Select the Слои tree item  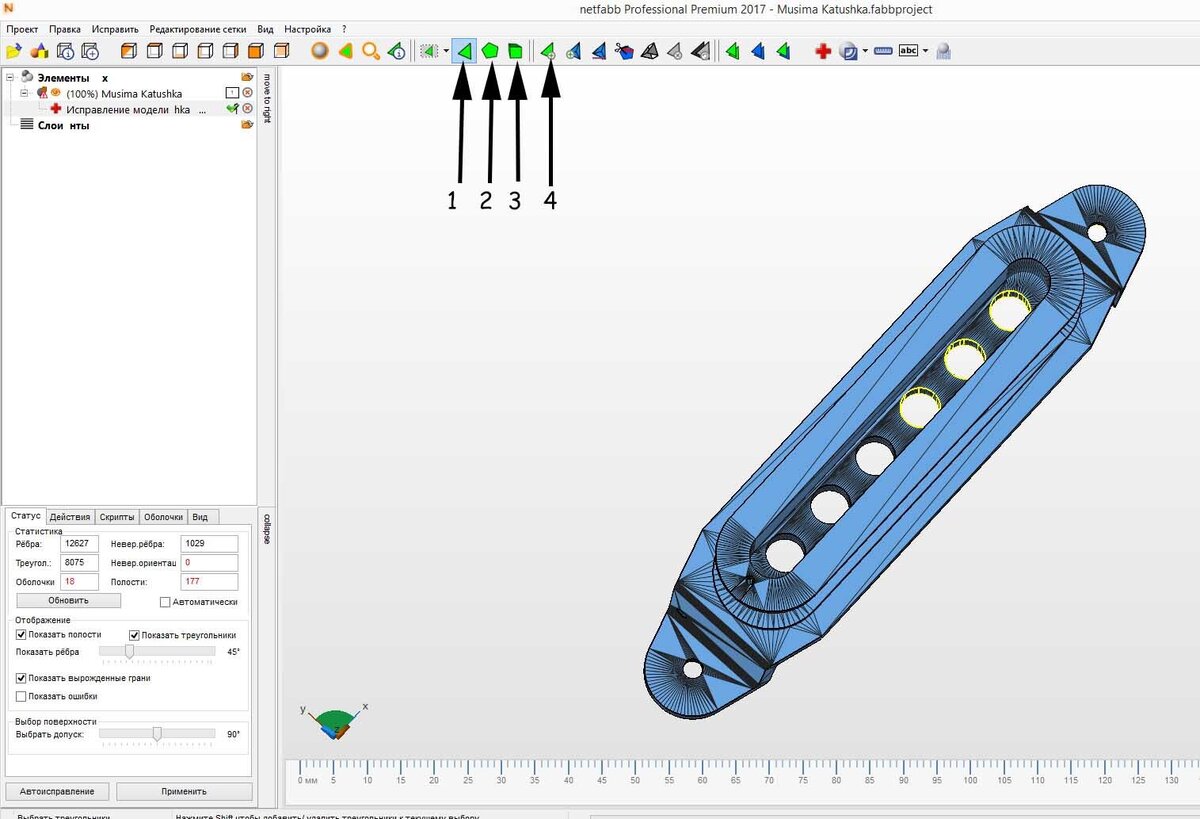pyautogui.click(x=64, y=126)
